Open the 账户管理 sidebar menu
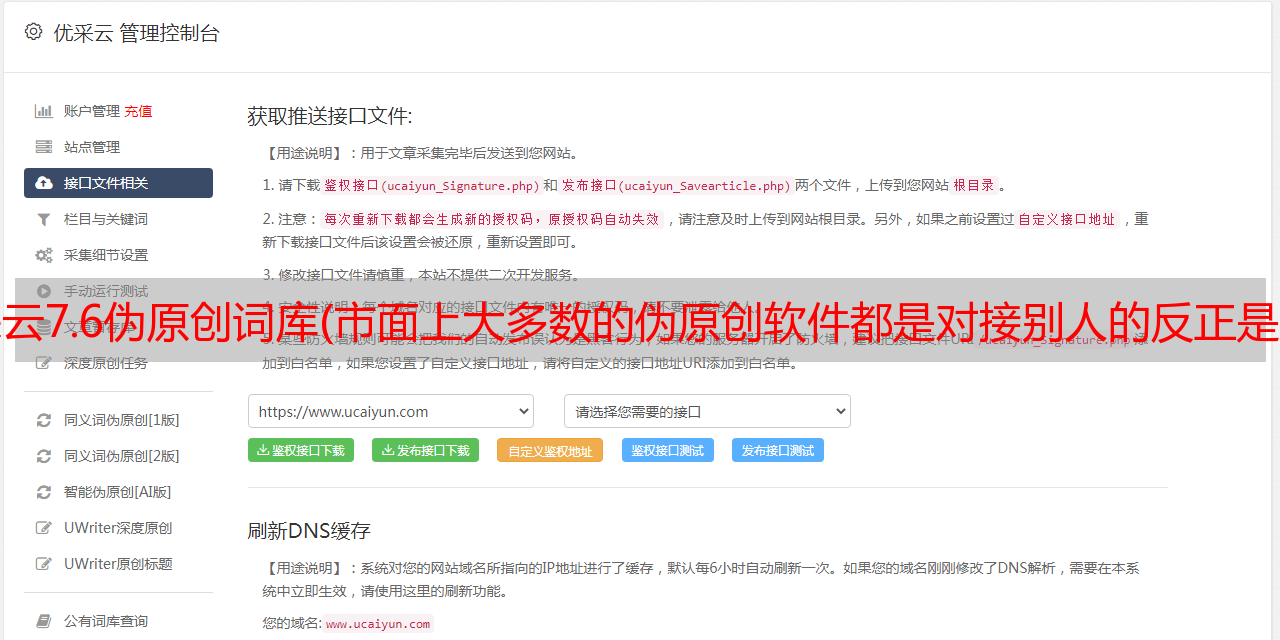This screenshot has height=640, width=1280. click(92, 111)
